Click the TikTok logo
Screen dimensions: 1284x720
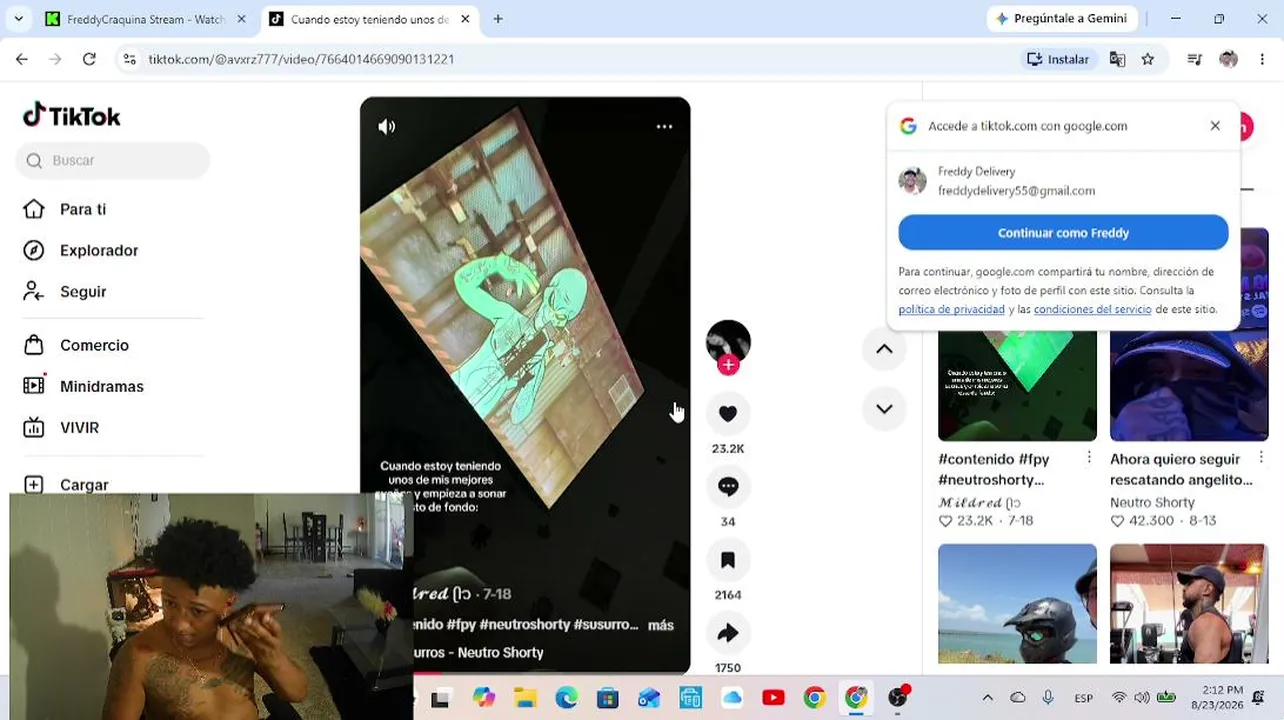(72, 116)
